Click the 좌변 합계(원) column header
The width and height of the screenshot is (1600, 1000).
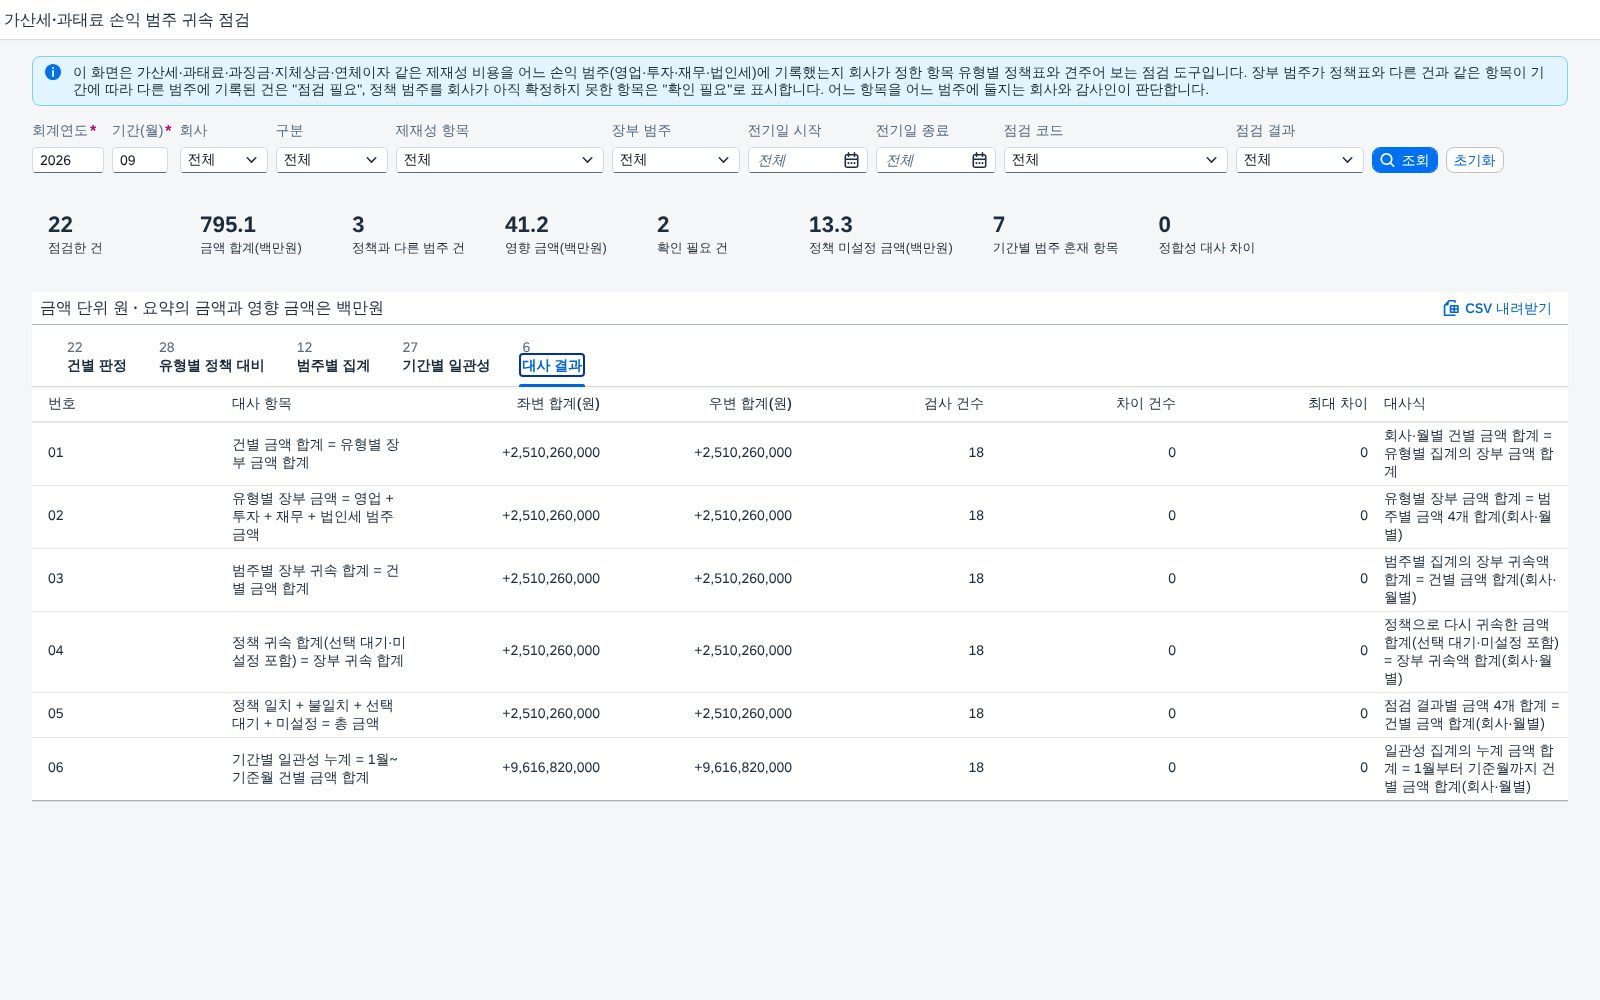[558, 404]
